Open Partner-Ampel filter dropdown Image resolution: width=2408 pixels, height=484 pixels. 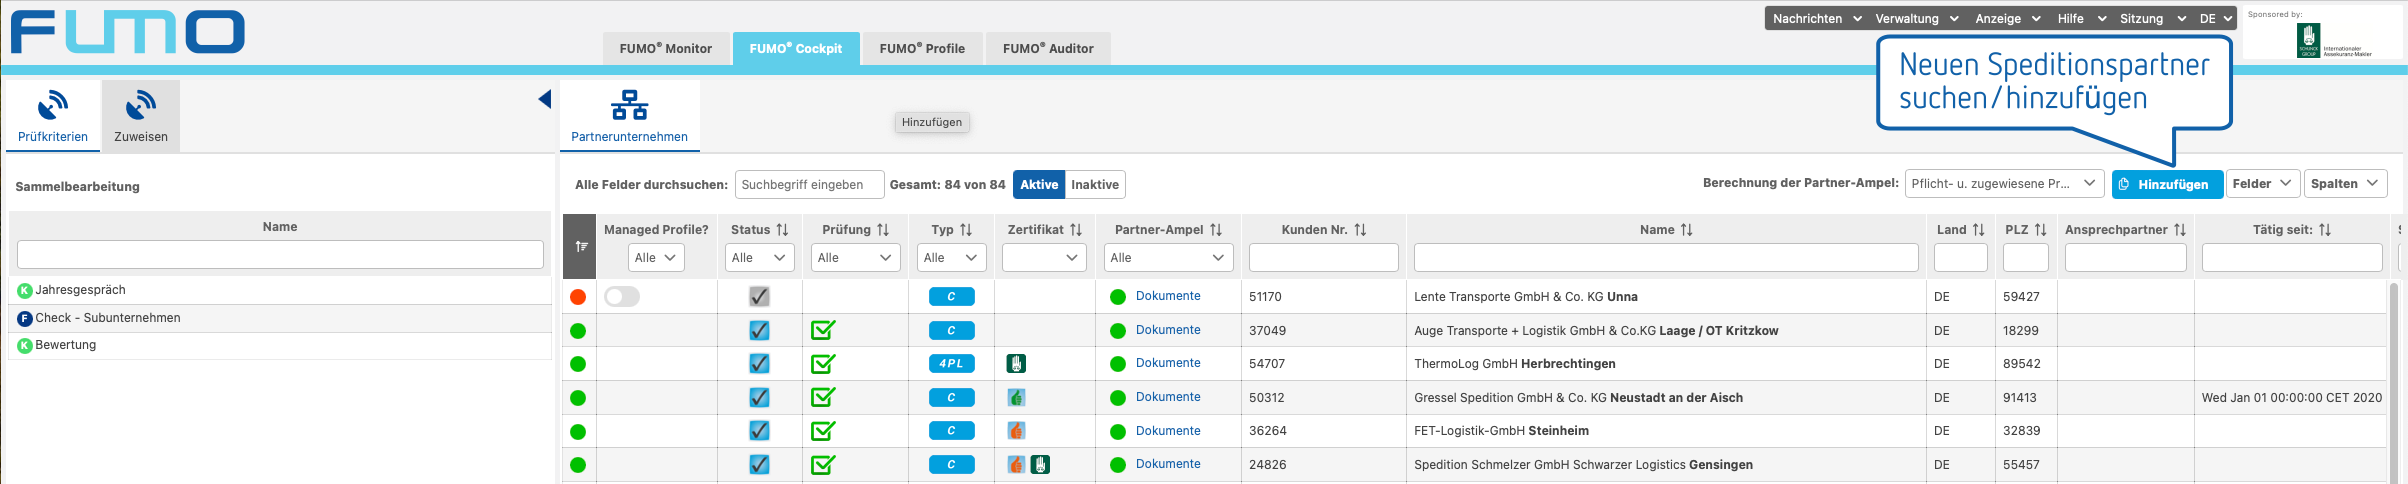click(x=1169, y=258)
